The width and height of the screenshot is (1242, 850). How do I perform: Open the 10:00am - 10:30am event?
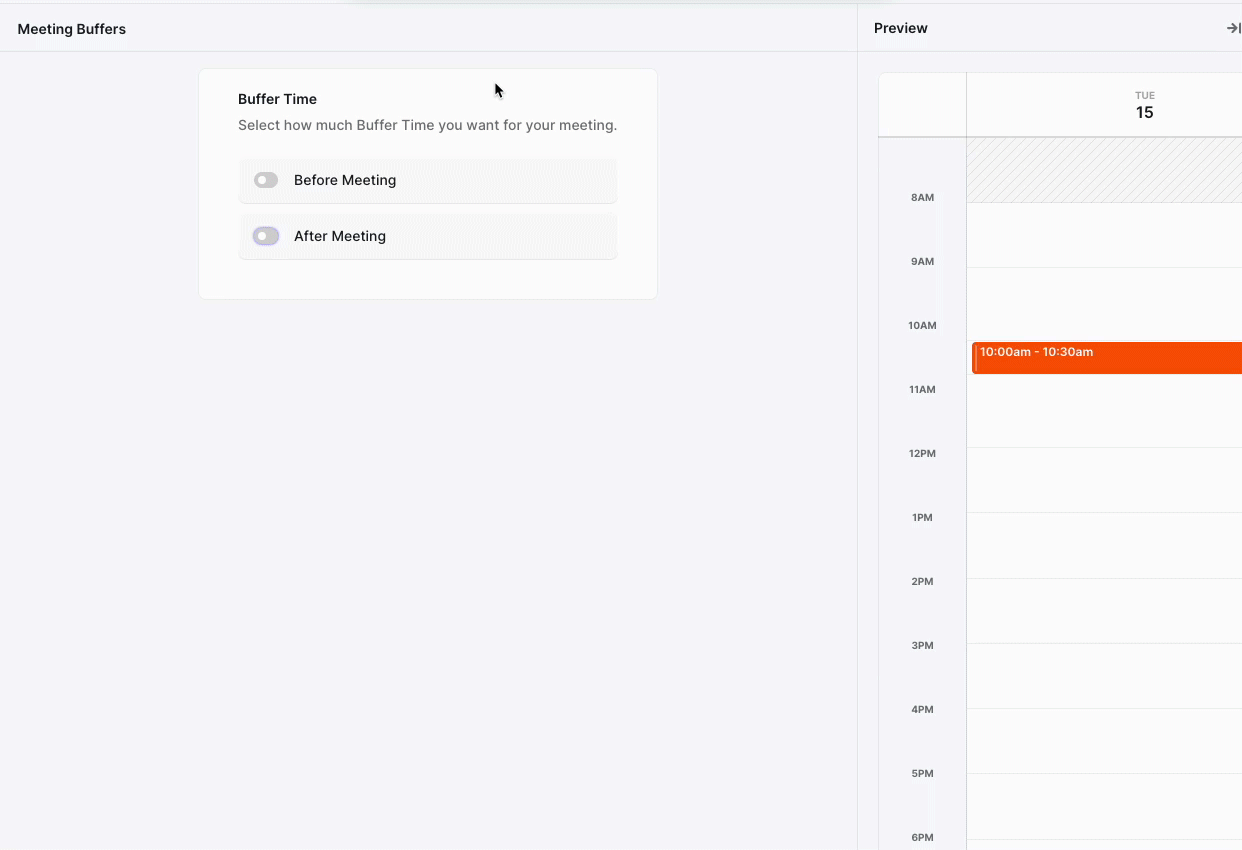coord(1107,358)
